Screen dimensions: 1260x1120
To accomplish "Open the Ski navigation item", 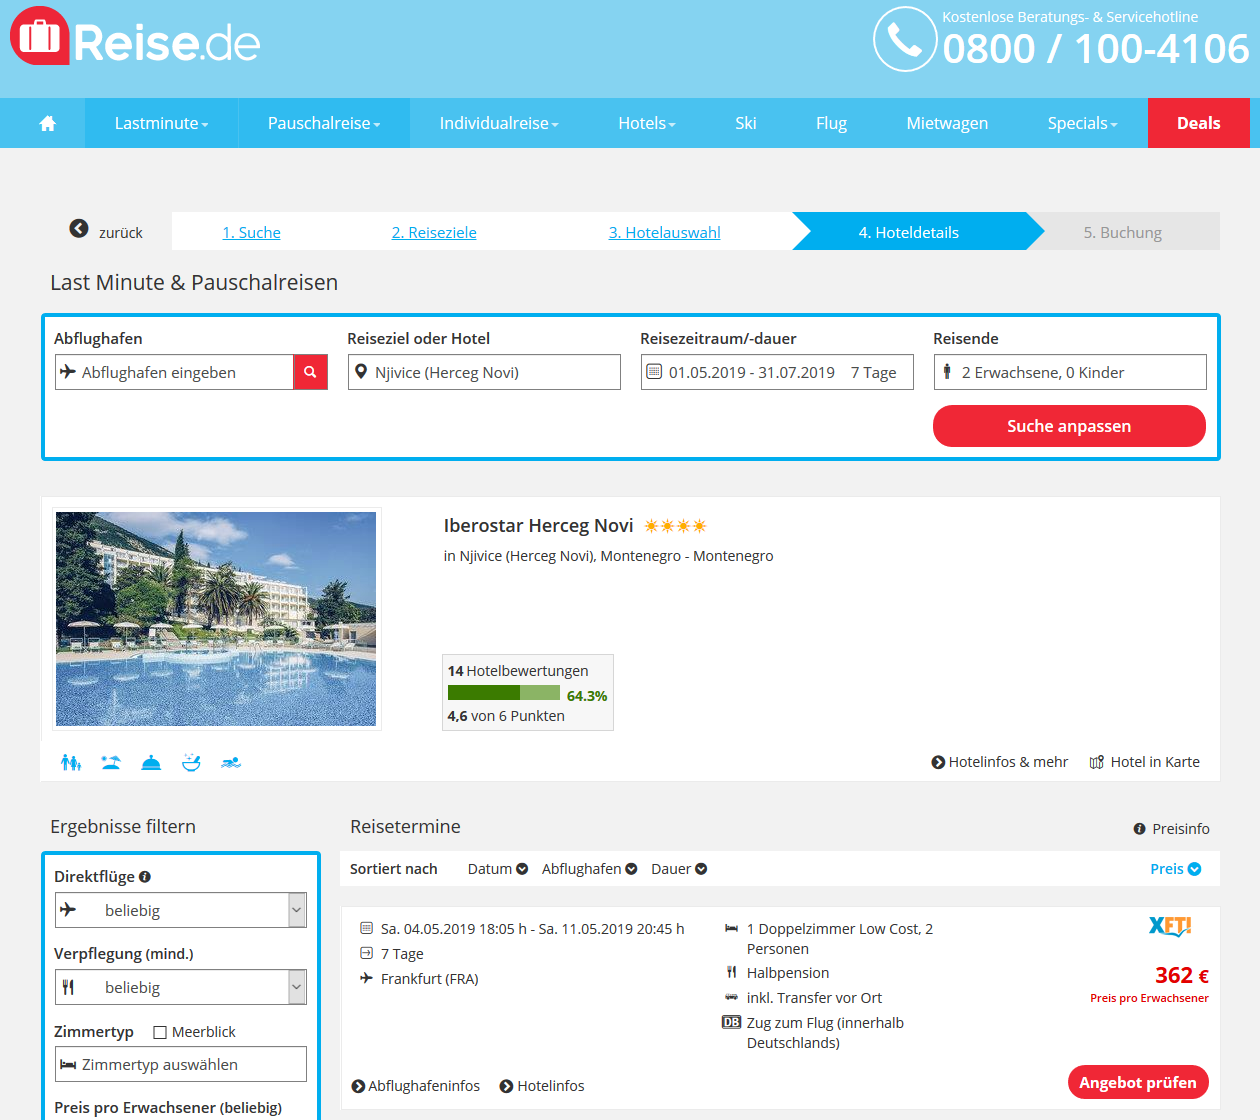I will (x=746, y=123).
